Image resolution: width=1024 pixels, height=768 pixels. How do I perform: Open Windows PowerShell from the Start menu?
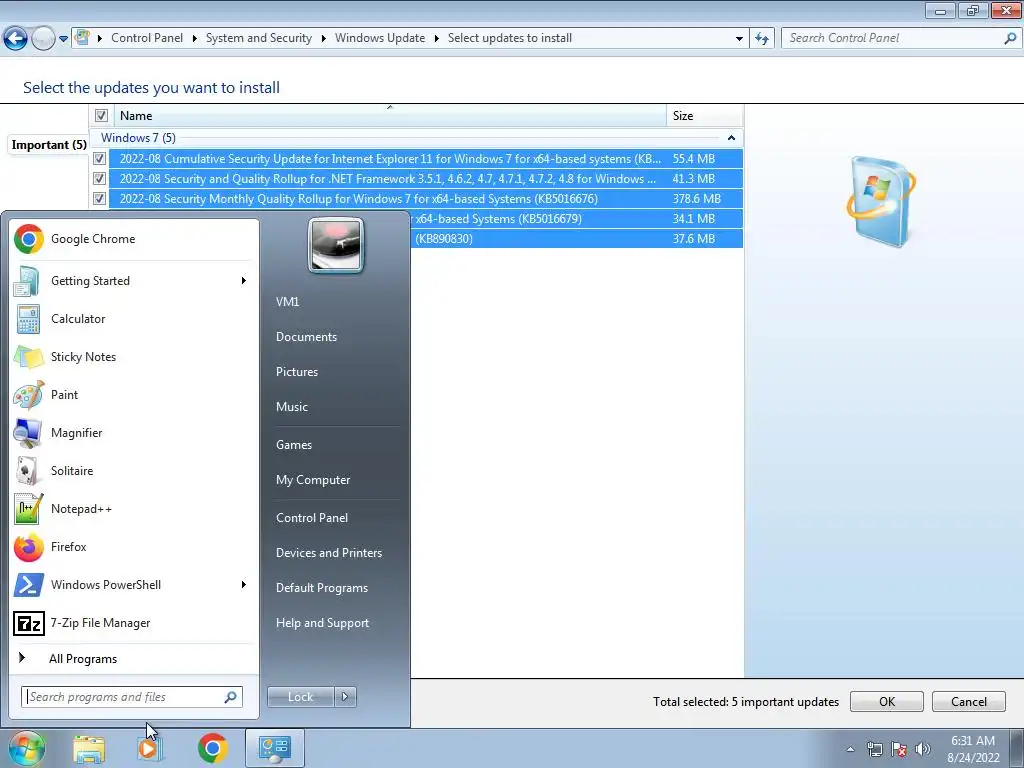134,584
